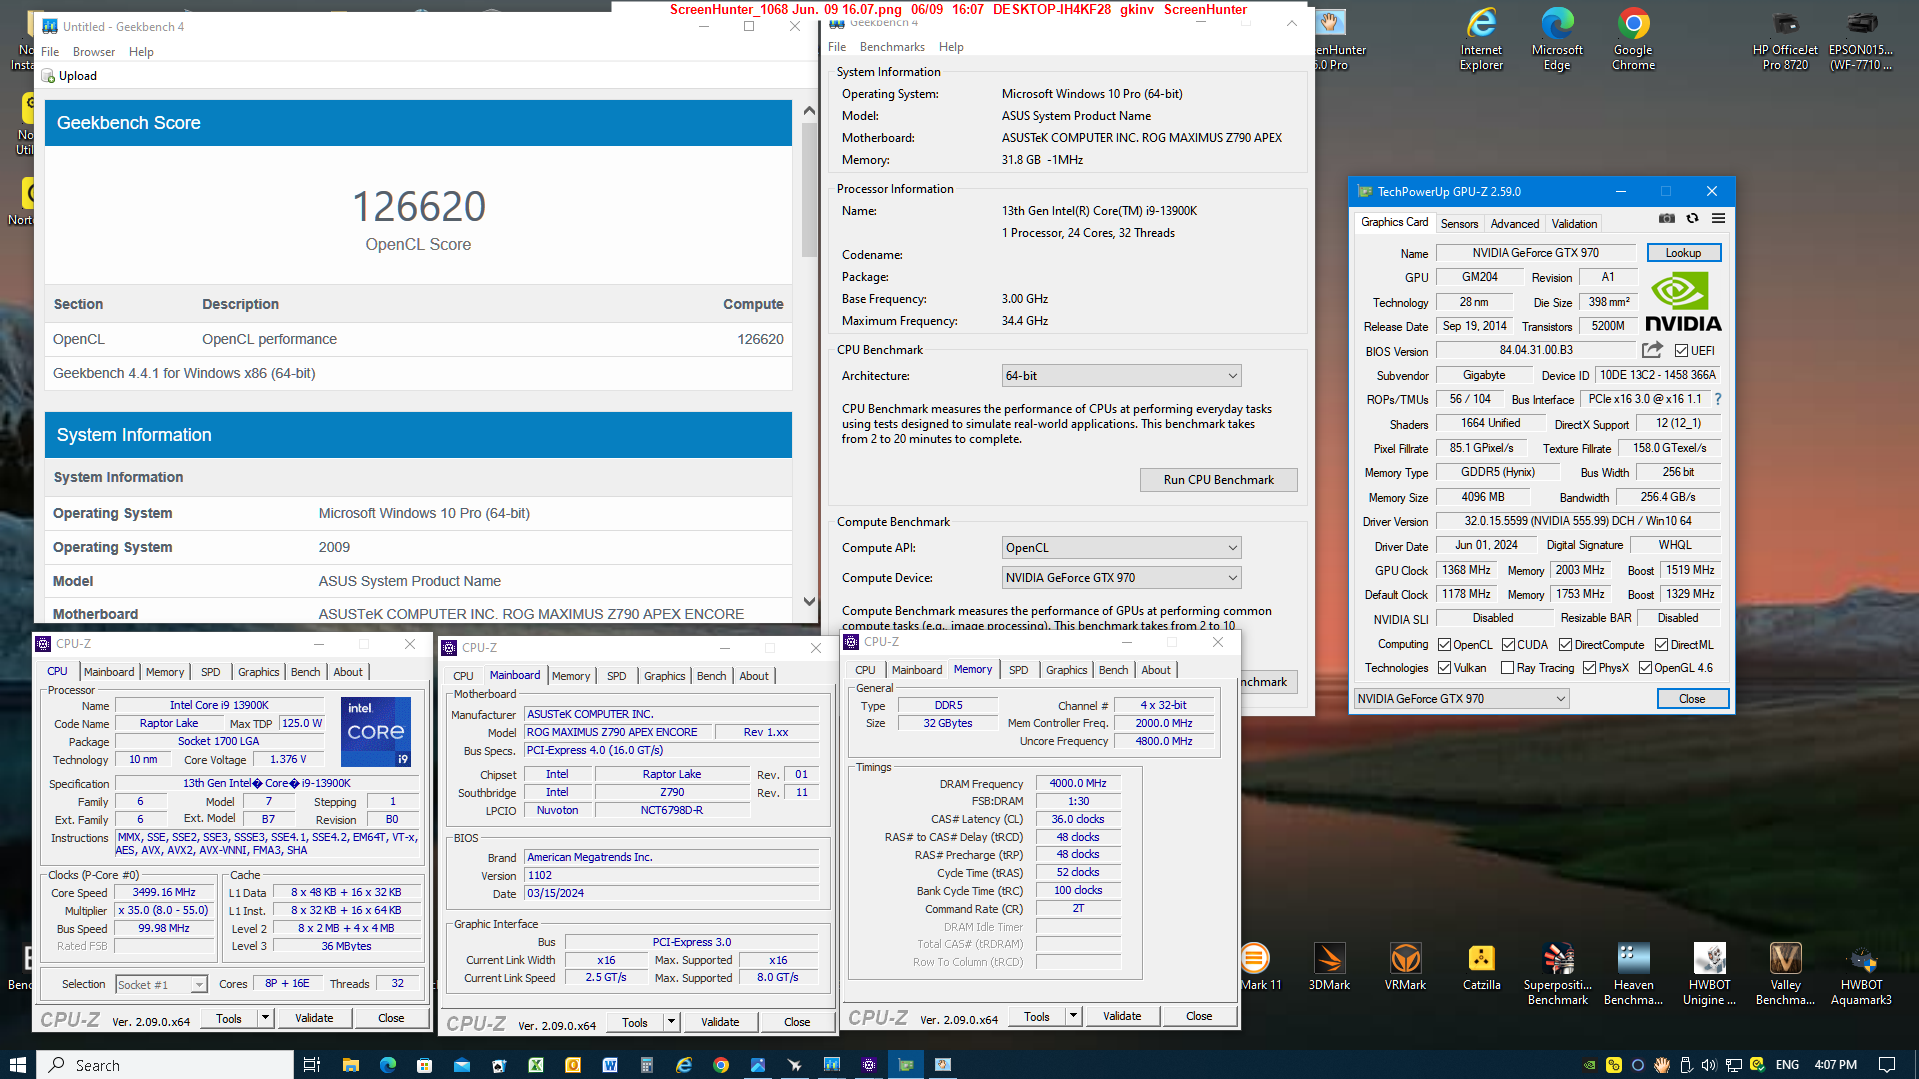Toggle the CUDA computing checkbox
Image resolution: width=1919 pixels, height=1079 pixels.
[x=1508, y=645]
